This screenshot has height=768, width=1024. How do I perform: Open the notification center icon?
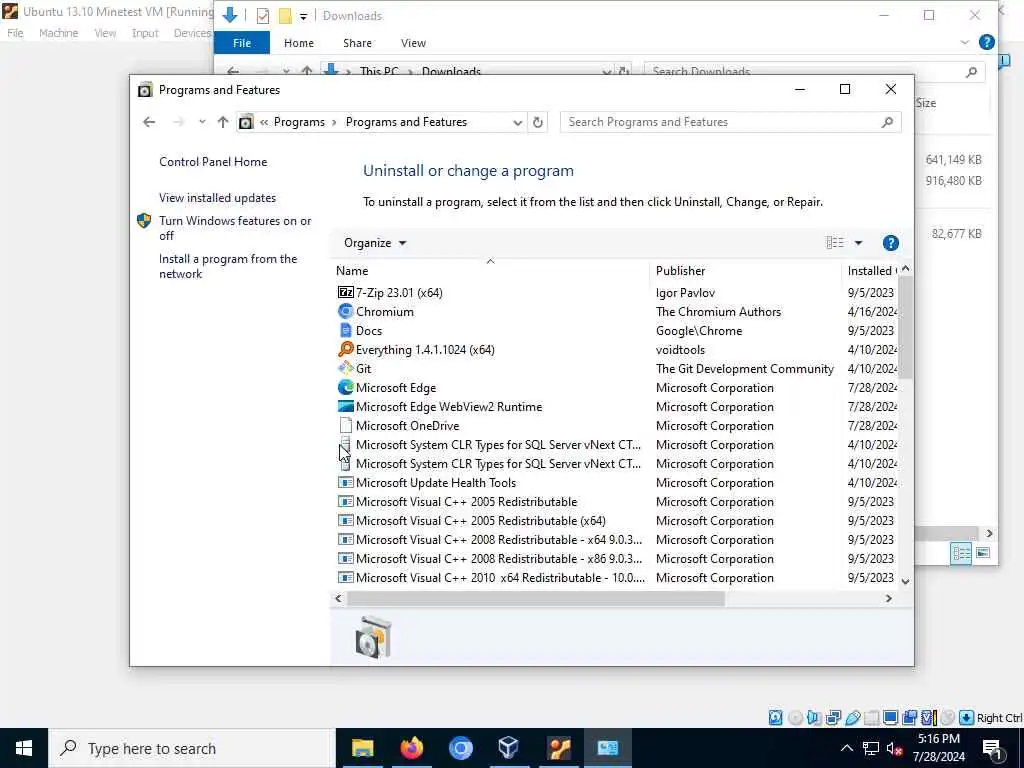992,748
